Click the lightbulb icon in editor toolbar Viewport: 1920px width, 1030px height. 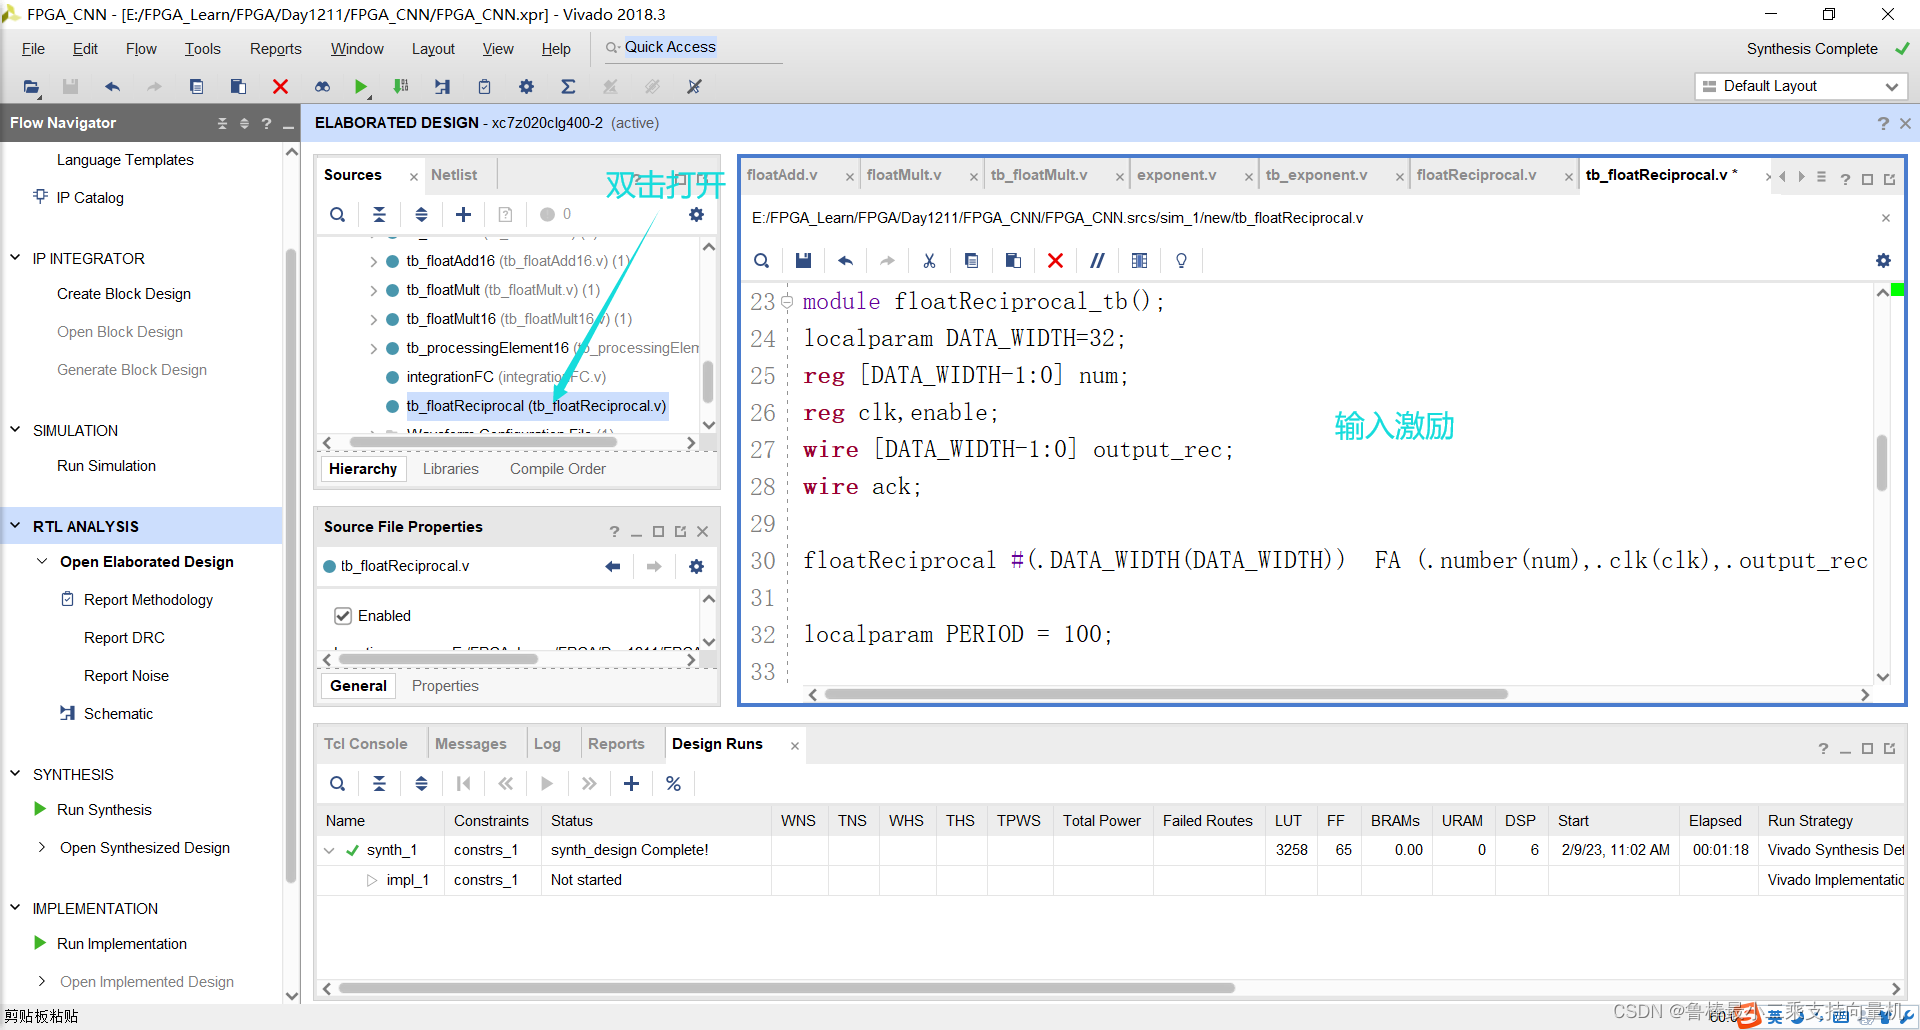click(1181, 260)
